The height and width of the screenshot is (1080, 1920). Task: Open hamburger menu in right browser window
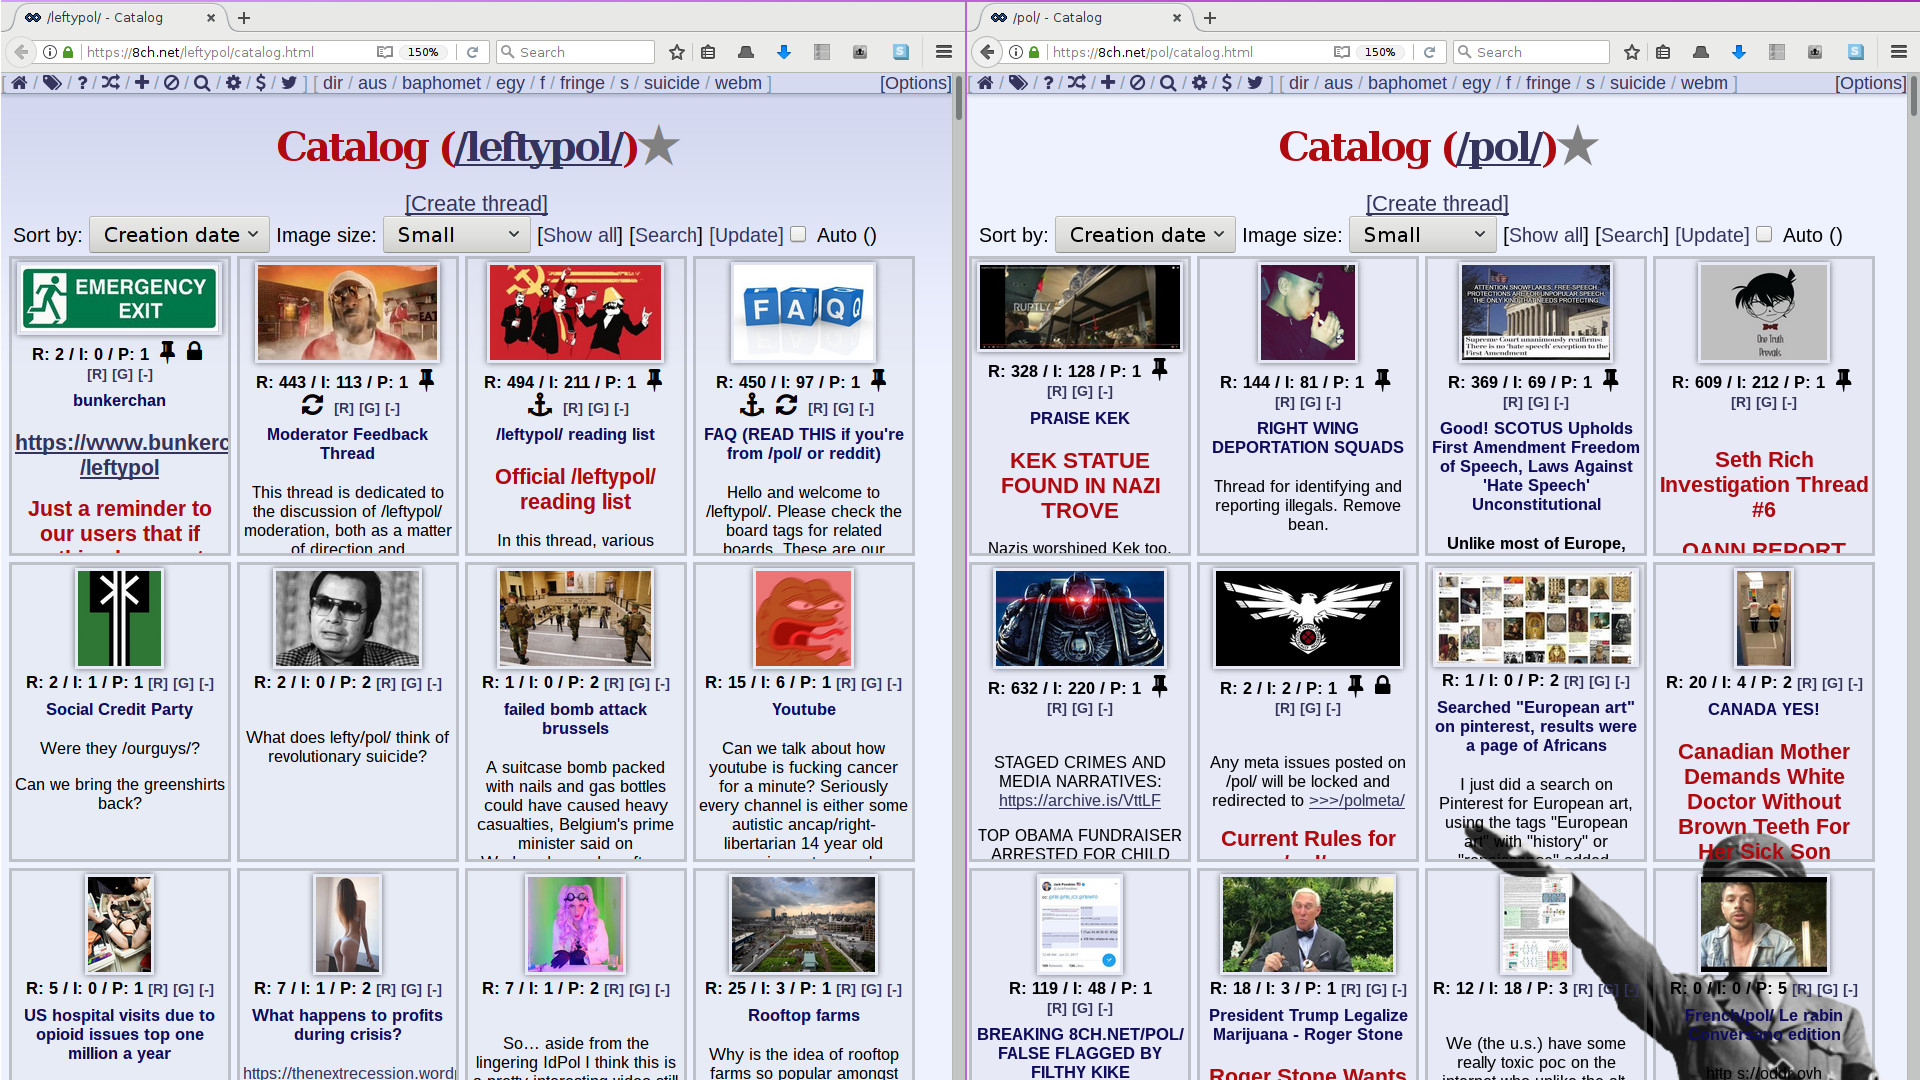click(1899, 52)
